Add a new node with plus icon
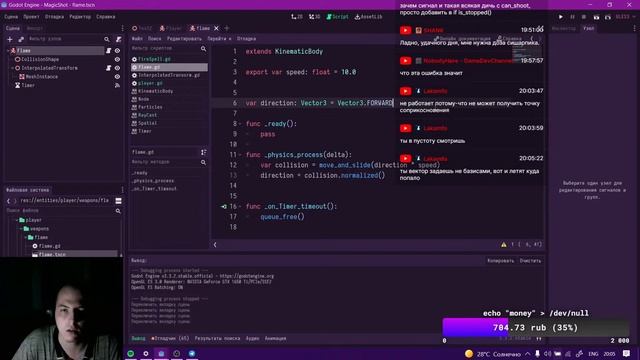 [10, 39]
